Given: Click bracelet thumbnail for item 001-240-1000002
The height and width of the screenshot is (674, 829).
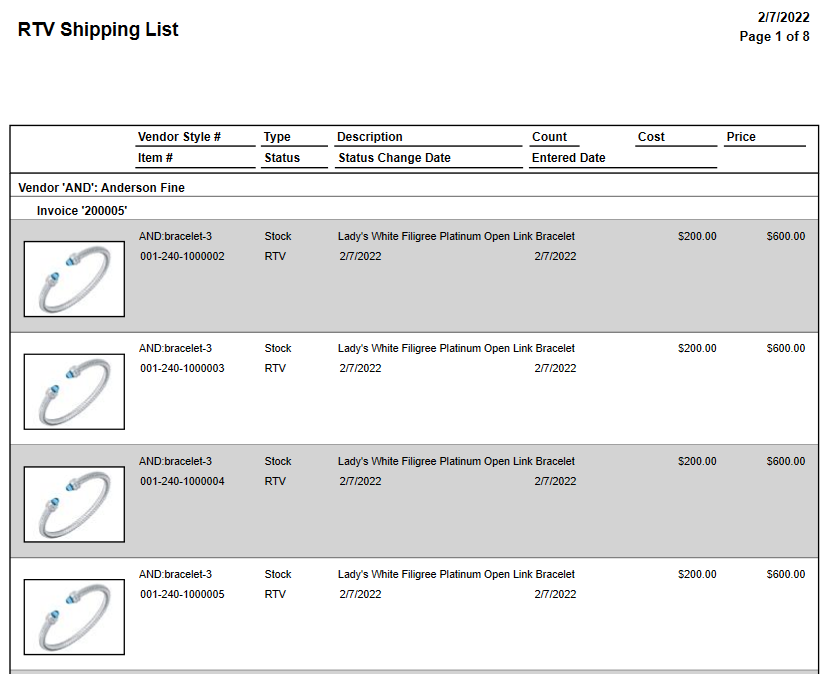Looking at the screenshot, I should point(74,279).
